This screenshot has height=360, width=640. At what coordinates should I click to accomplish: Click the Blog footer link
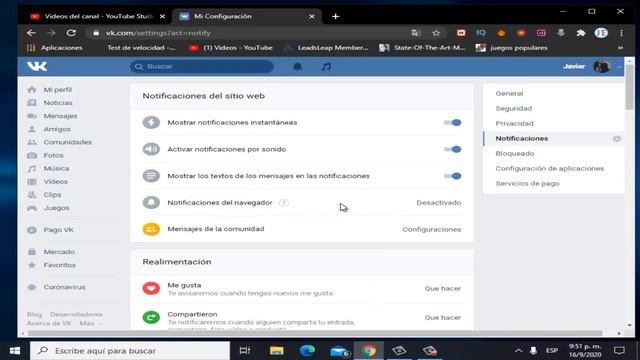pyautogui.click(x=34, y=314)
